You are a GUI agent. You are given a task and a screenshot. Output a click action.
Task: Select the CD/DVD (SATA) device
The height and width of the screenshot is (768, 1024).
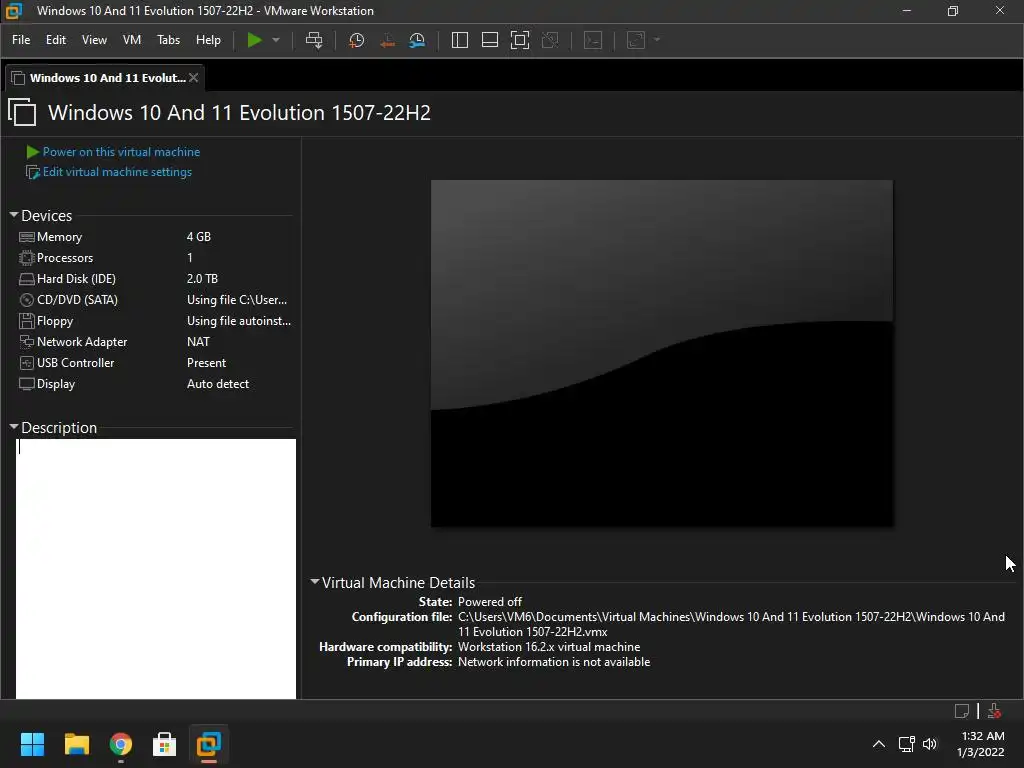(154, 300)
